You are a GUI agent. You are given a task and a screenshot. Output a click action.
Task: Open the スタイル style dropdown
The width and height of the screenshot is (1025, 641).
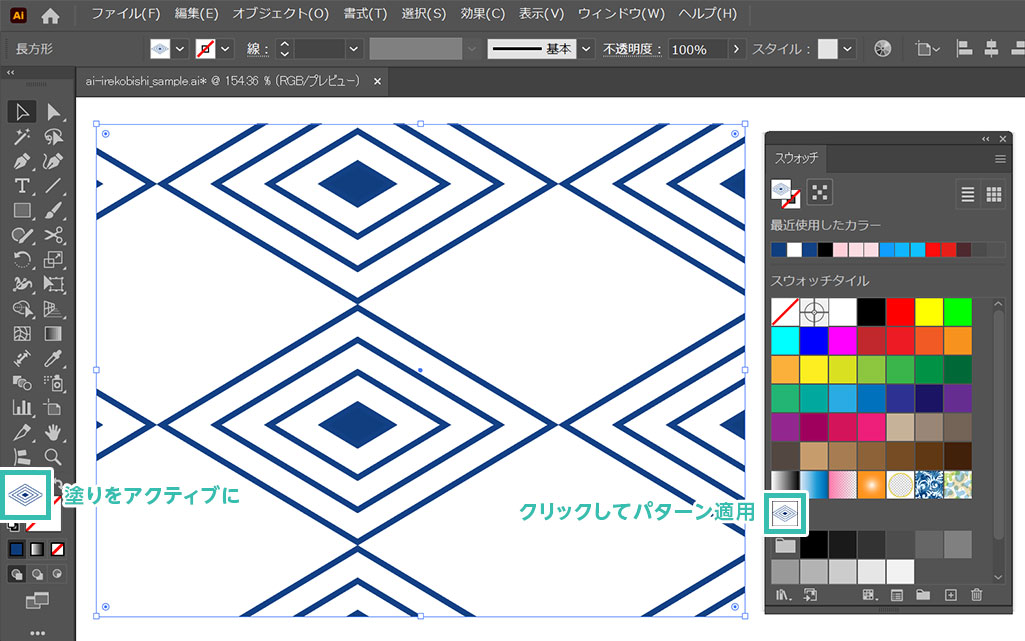848,49
